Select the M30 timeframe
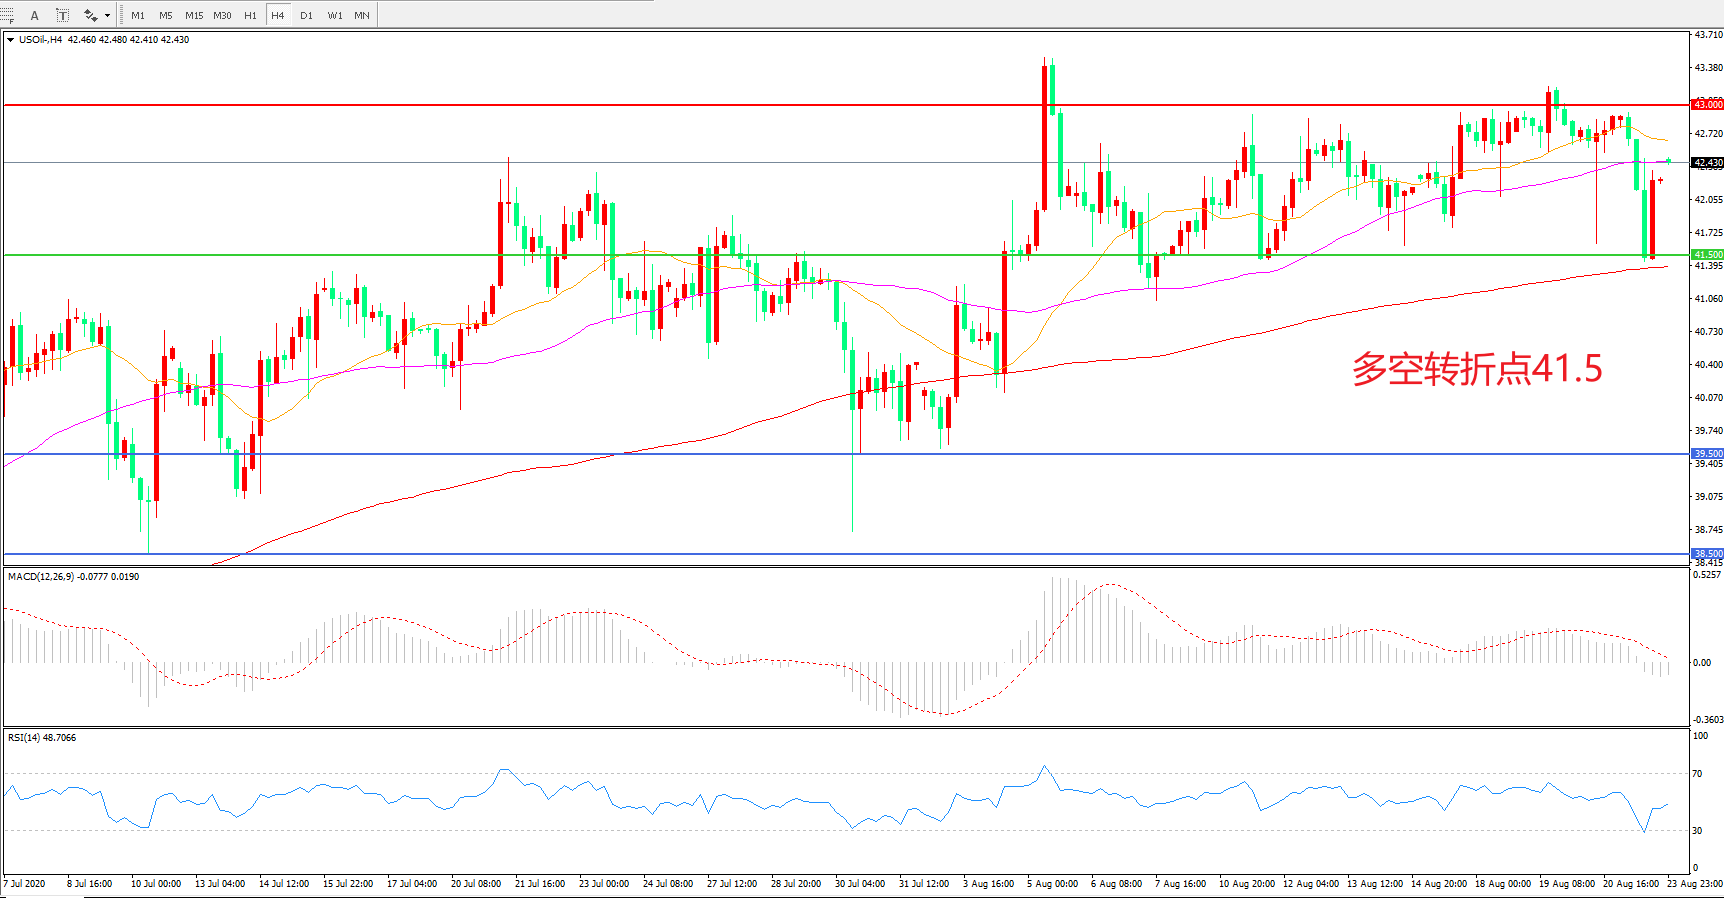This screenshot has height=898, width=1724. [222, 15]
